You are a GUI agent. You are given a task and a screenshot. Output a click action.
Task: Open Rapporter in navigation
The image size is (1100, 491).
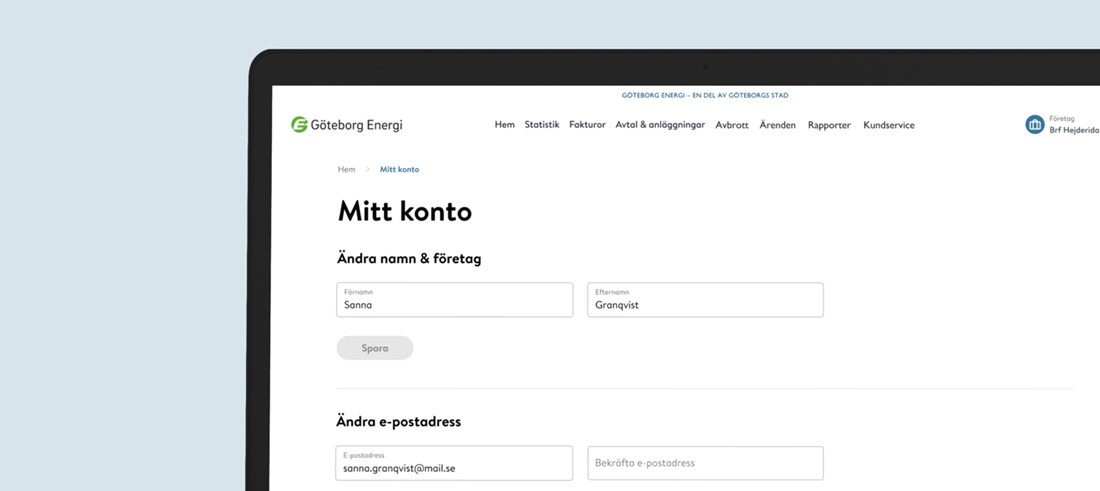(x=829, y=125)
